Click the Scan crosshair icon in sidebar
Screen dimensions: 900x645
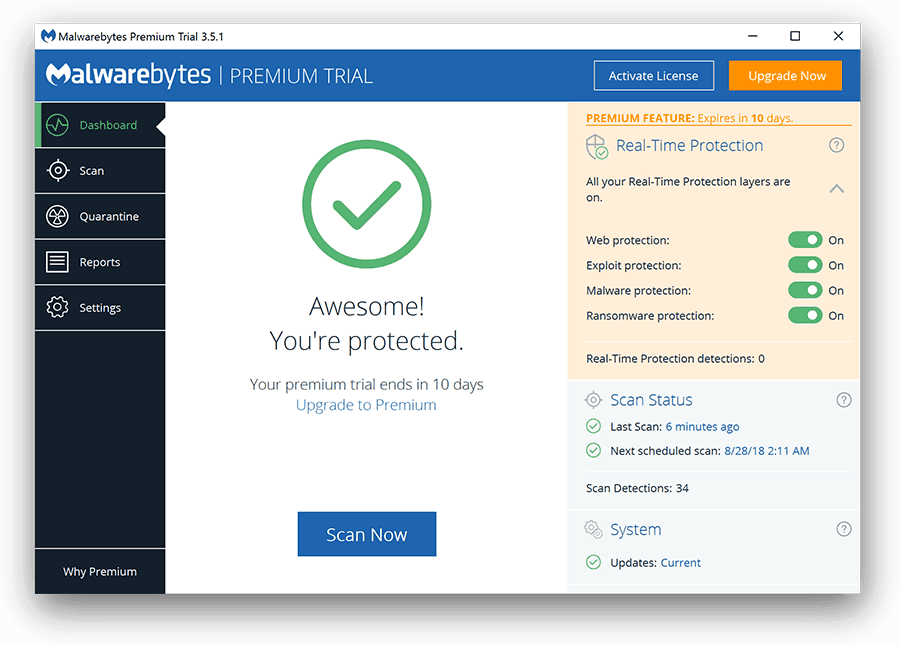[58, 170]
